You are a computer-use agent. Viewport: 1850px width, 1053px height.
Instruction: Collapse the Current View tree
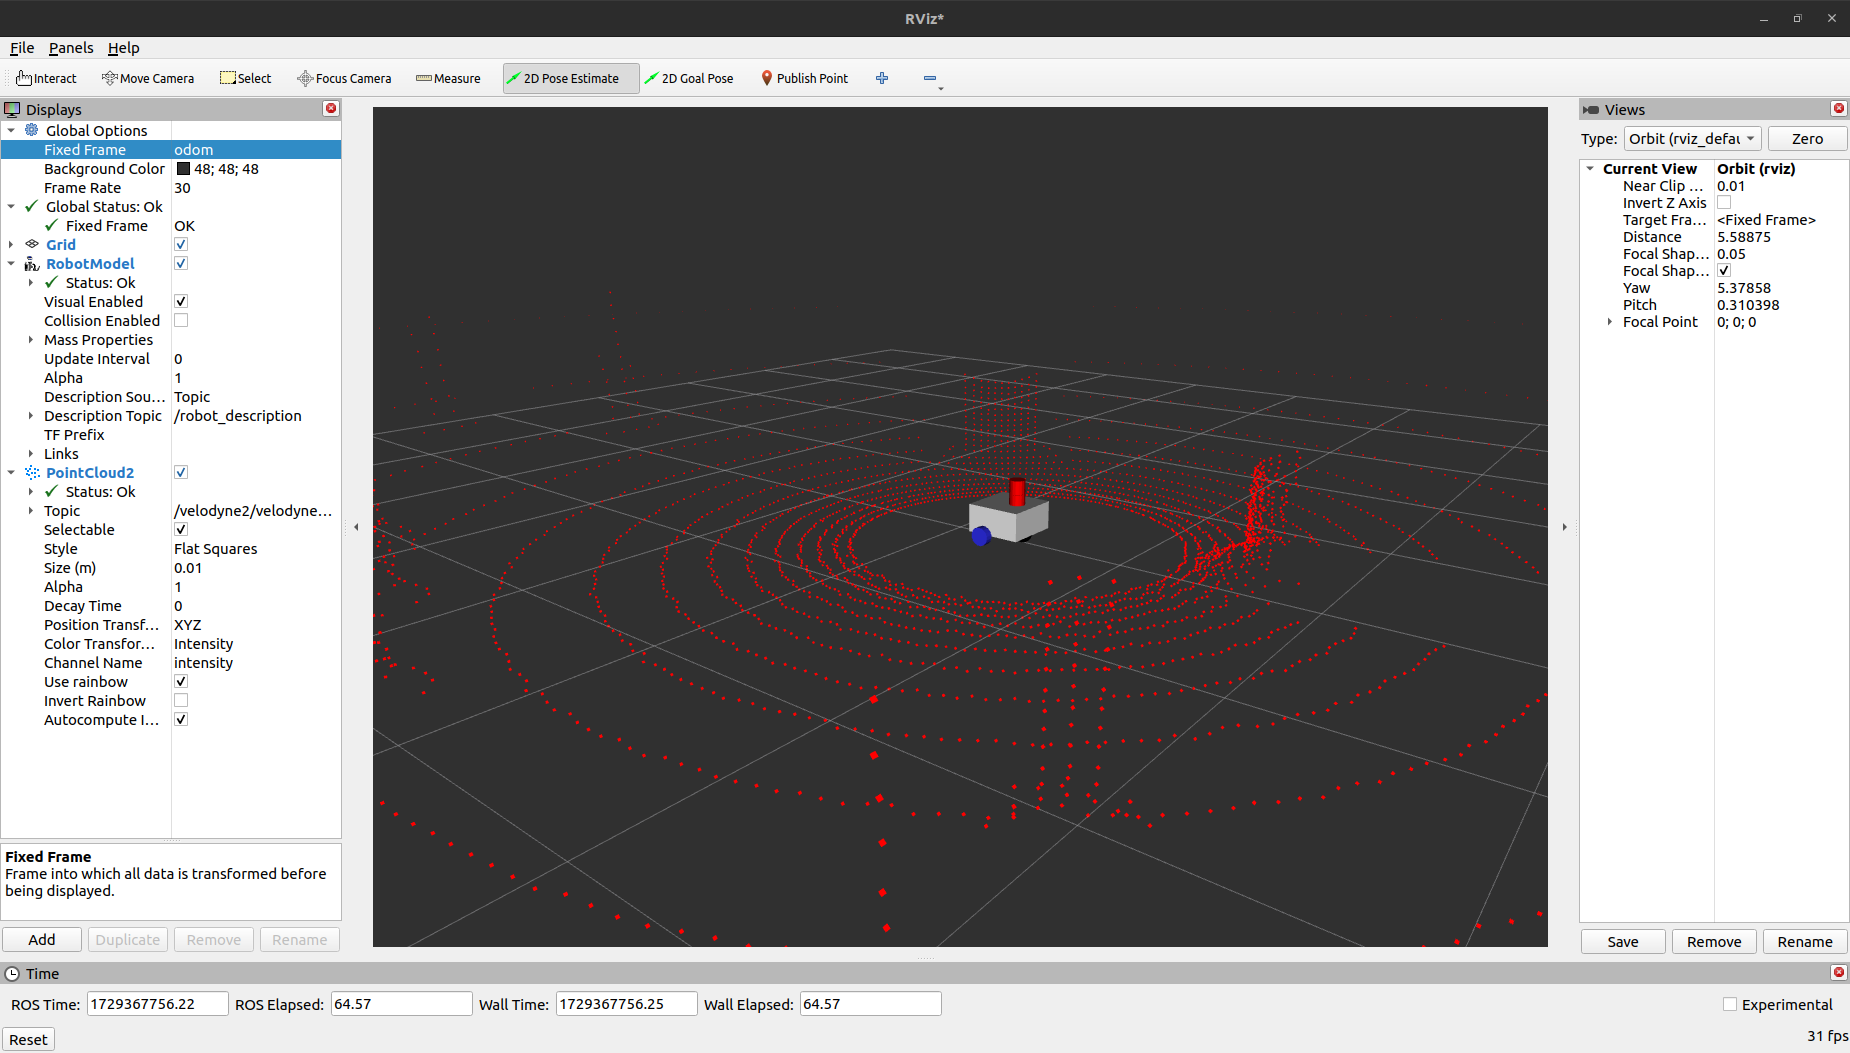1590,168
